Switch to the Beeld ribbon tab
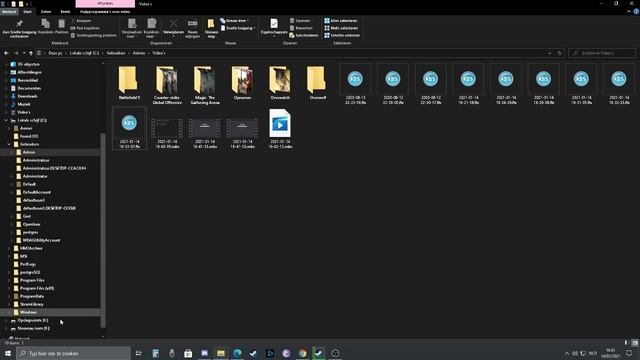Image resolution: width=640 pixels, height=360 pixels. (x=65, y=12)
